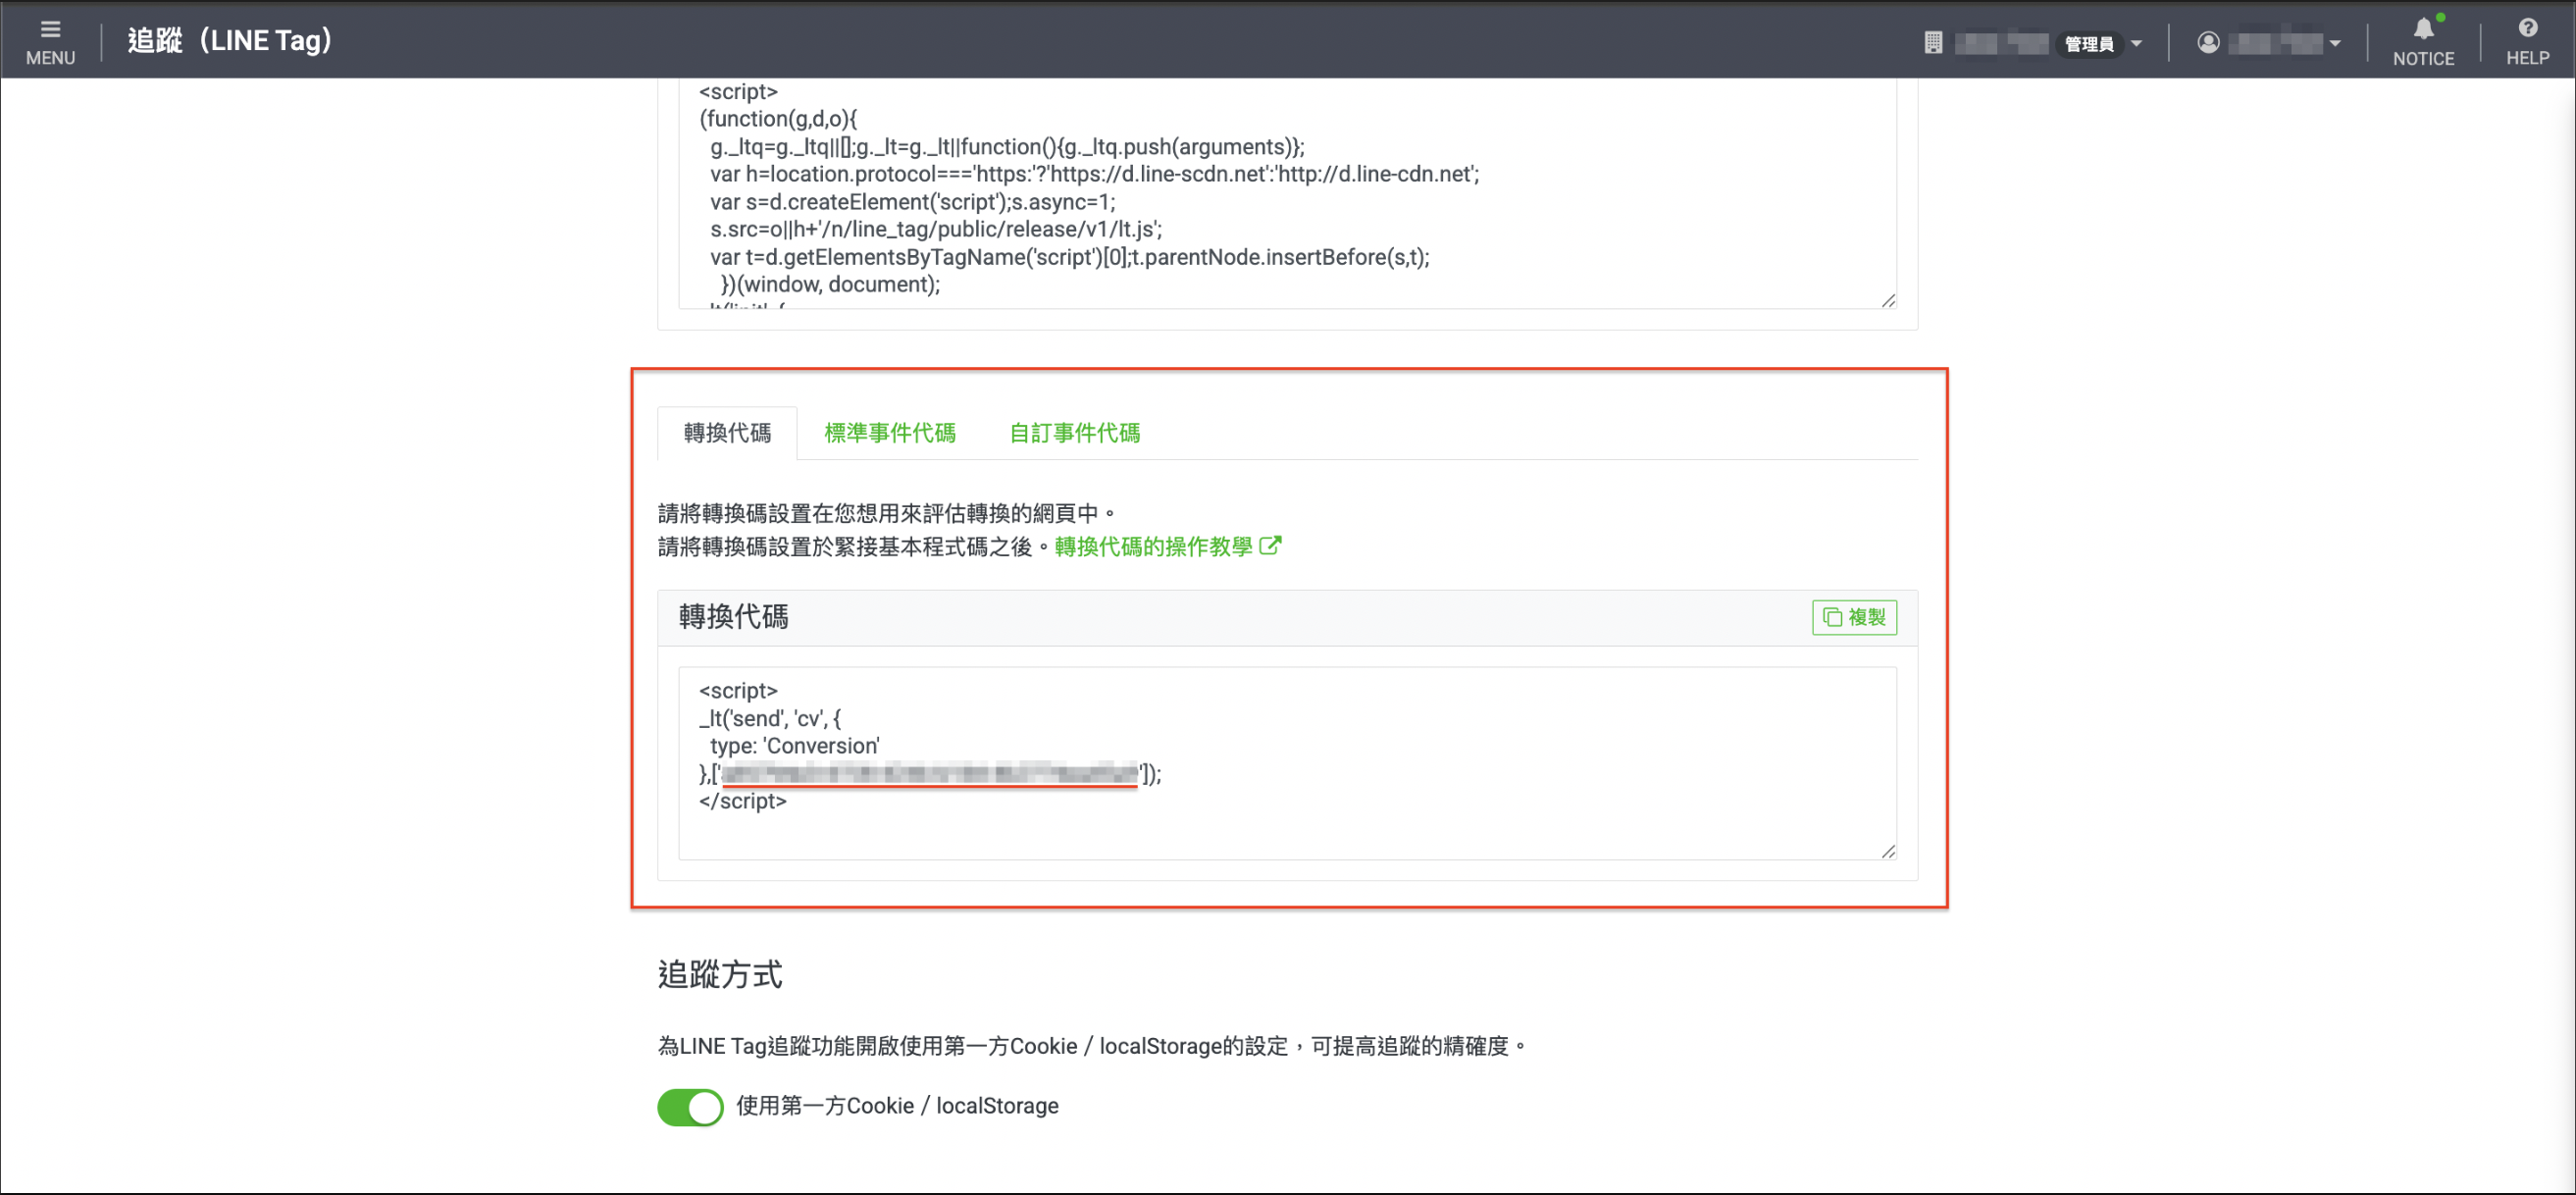Click the NOTICE bell icon
Viewport: 2576px width, 1195px height.
tap(2423, 29)
